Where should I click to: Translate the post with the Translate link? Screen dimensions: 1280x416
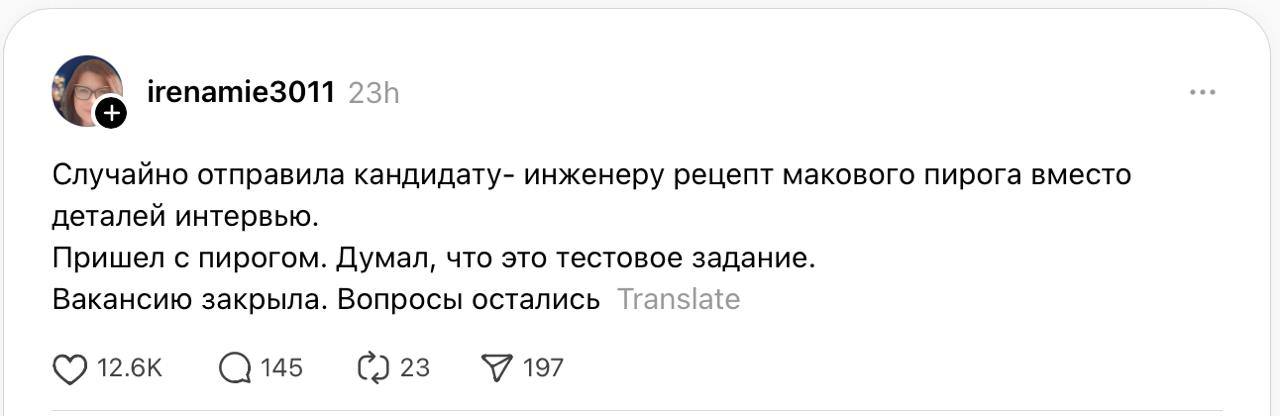pos(678,299)
